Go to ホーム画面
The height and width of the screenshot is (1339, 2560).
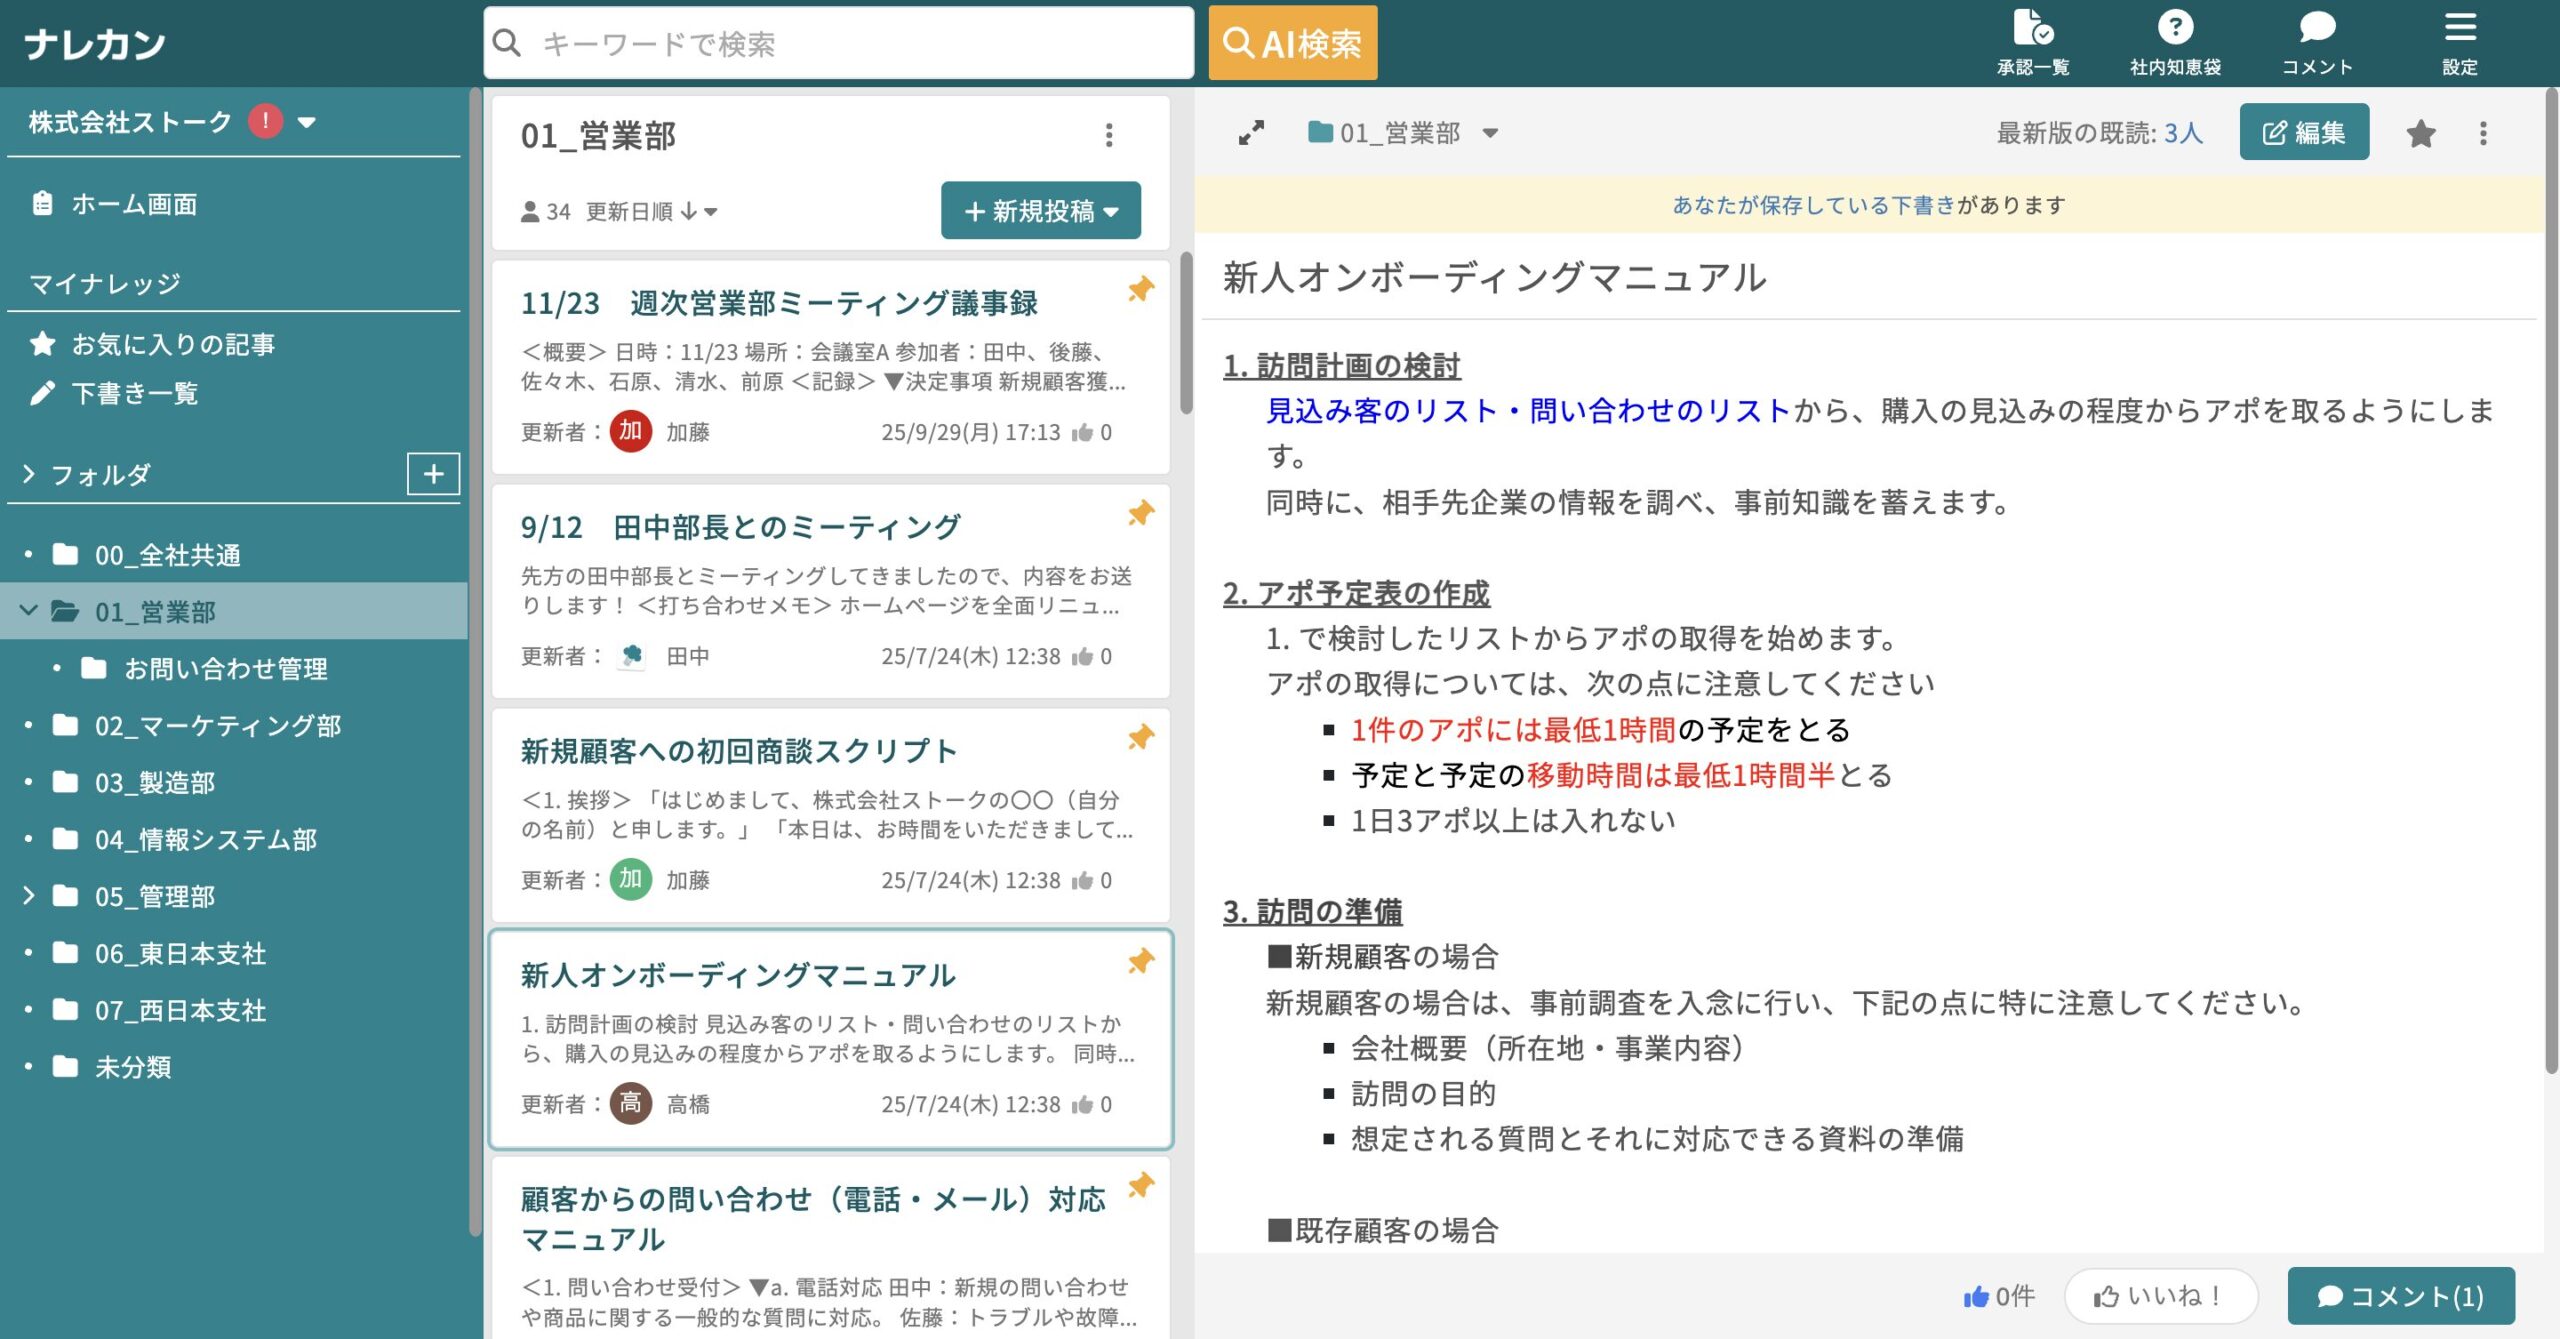(114, 204)
